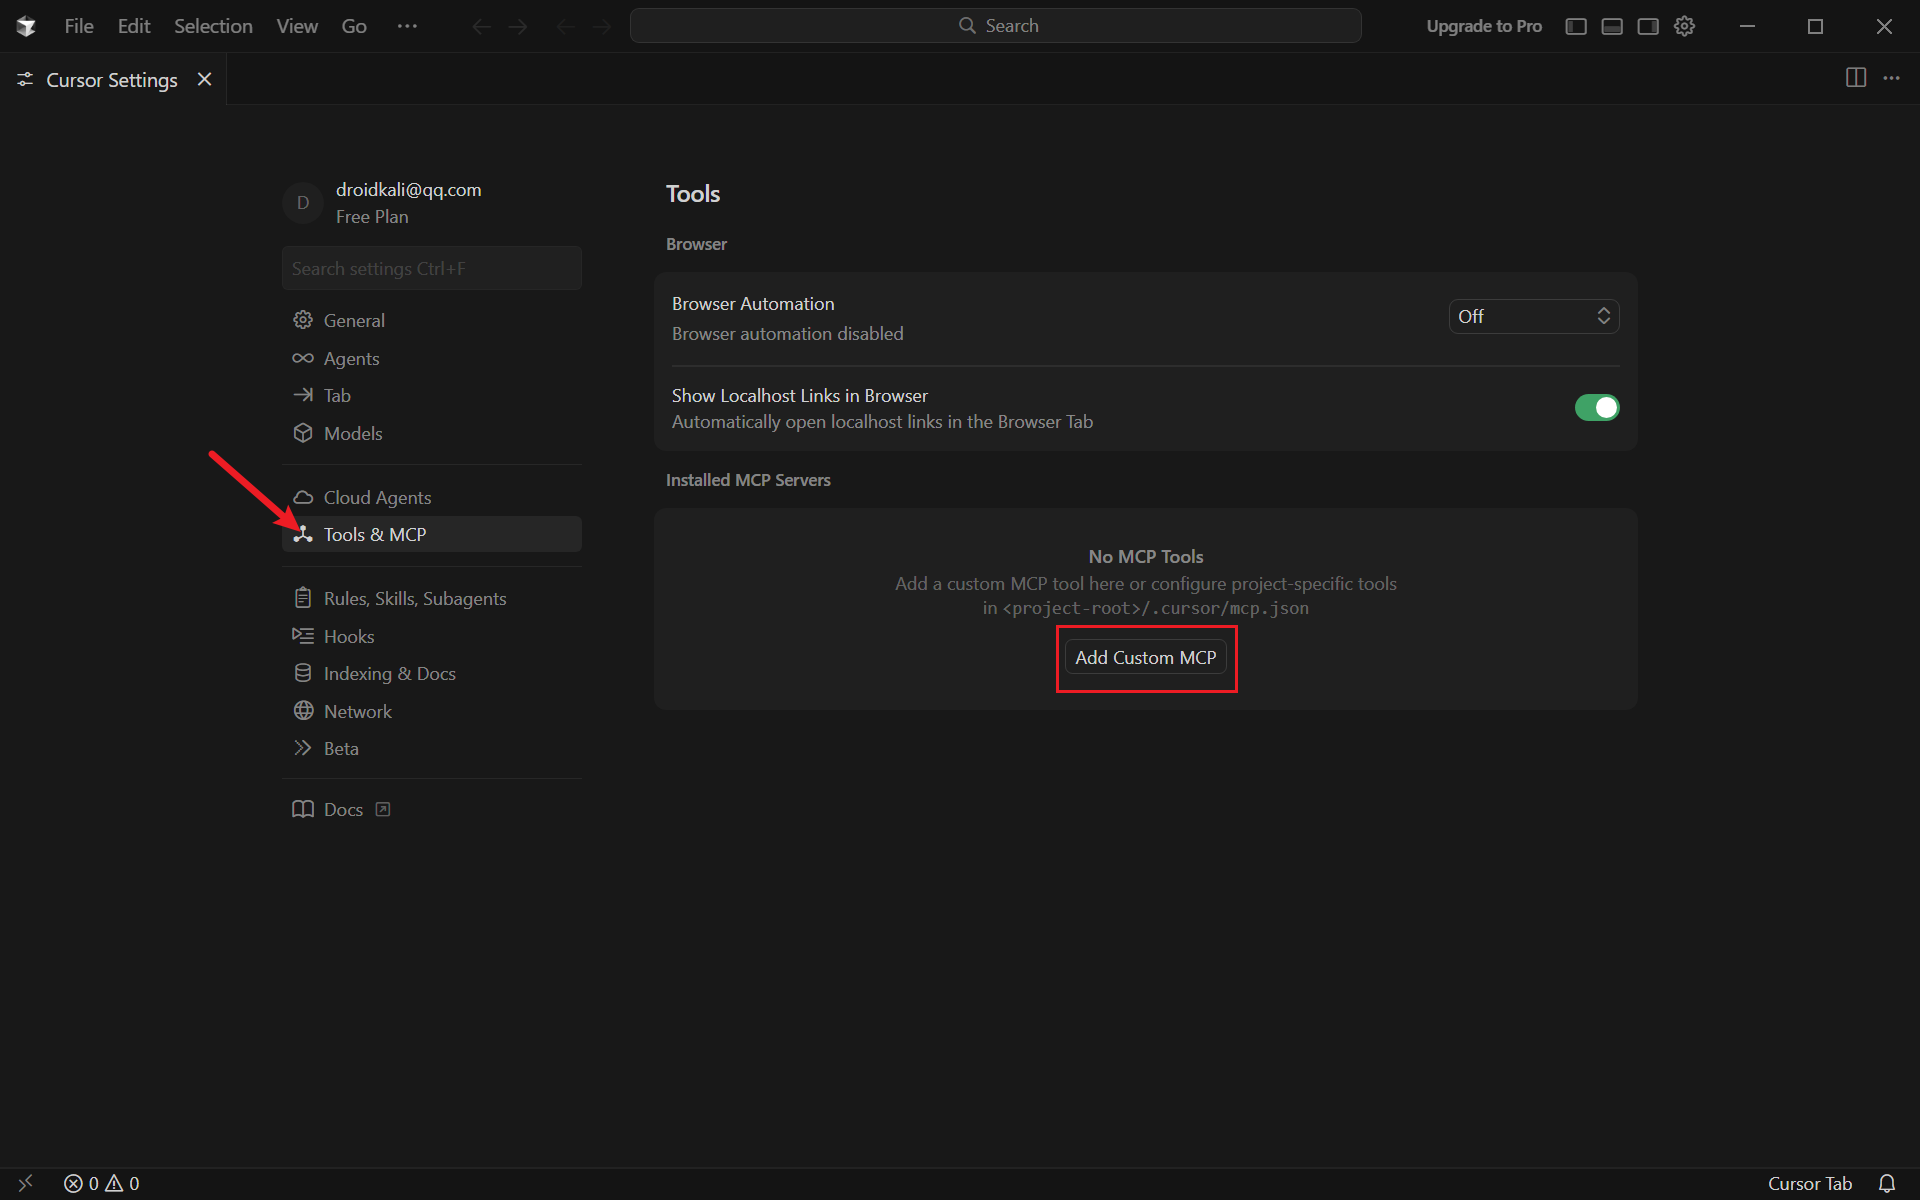Click the Add Custom MCP button
Viewport: 1920px width, 1200px height.
click(1145, 658)
